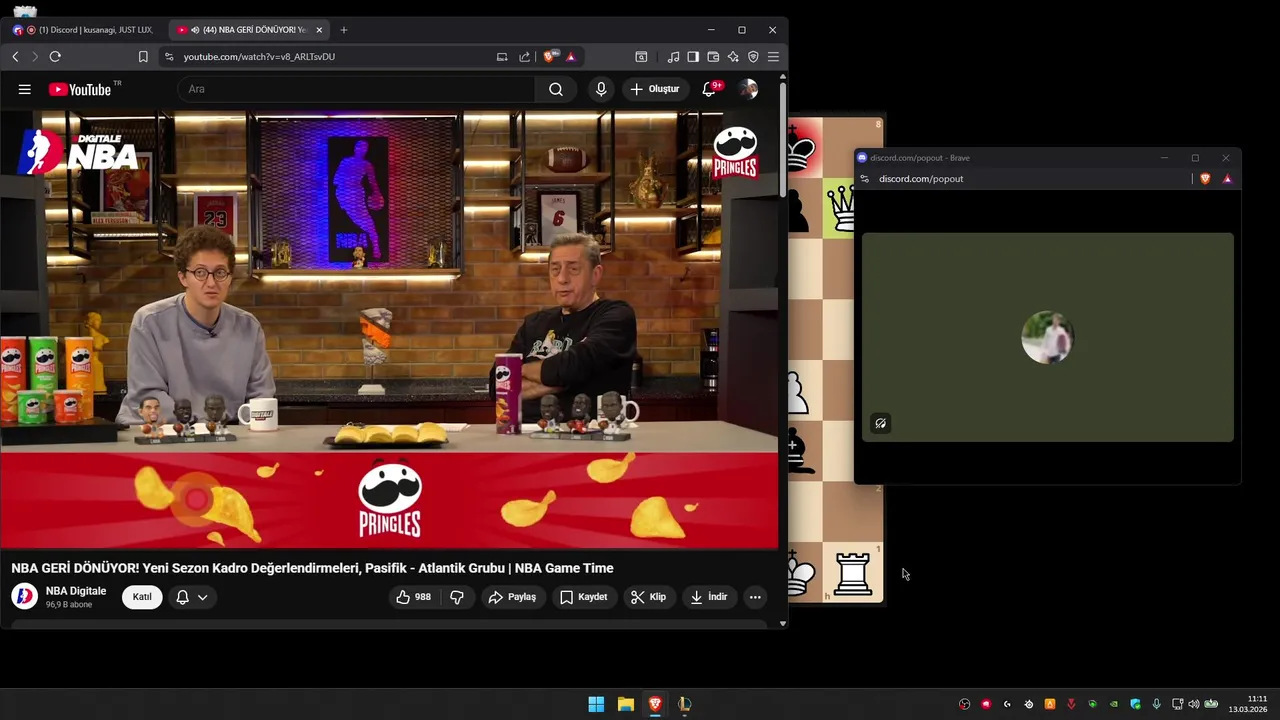This screenshot has height=720, width=1280.
Task: Download video with the İndir button
Action: tap(708, 597)
